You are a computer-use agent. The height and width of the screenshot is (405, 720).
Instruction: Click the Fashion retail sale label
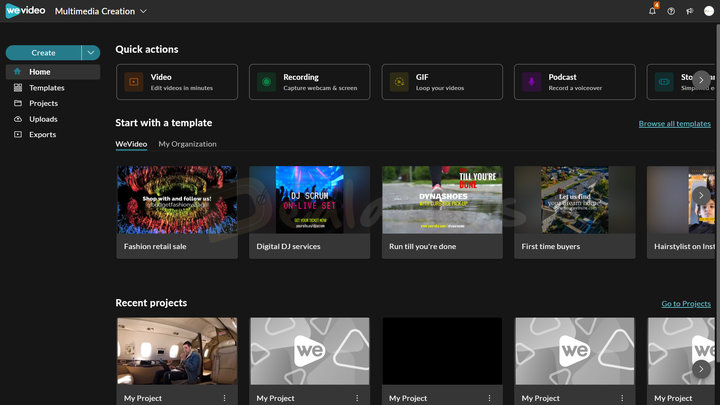point(155,246)
